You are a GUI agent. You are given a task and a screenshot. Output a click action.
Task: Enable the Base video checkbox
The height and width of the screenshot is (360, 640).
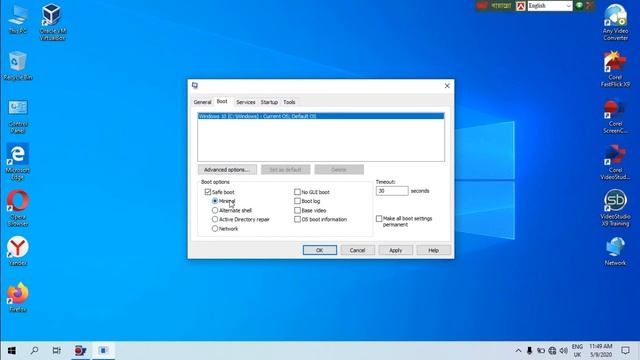tap(297, 210)
